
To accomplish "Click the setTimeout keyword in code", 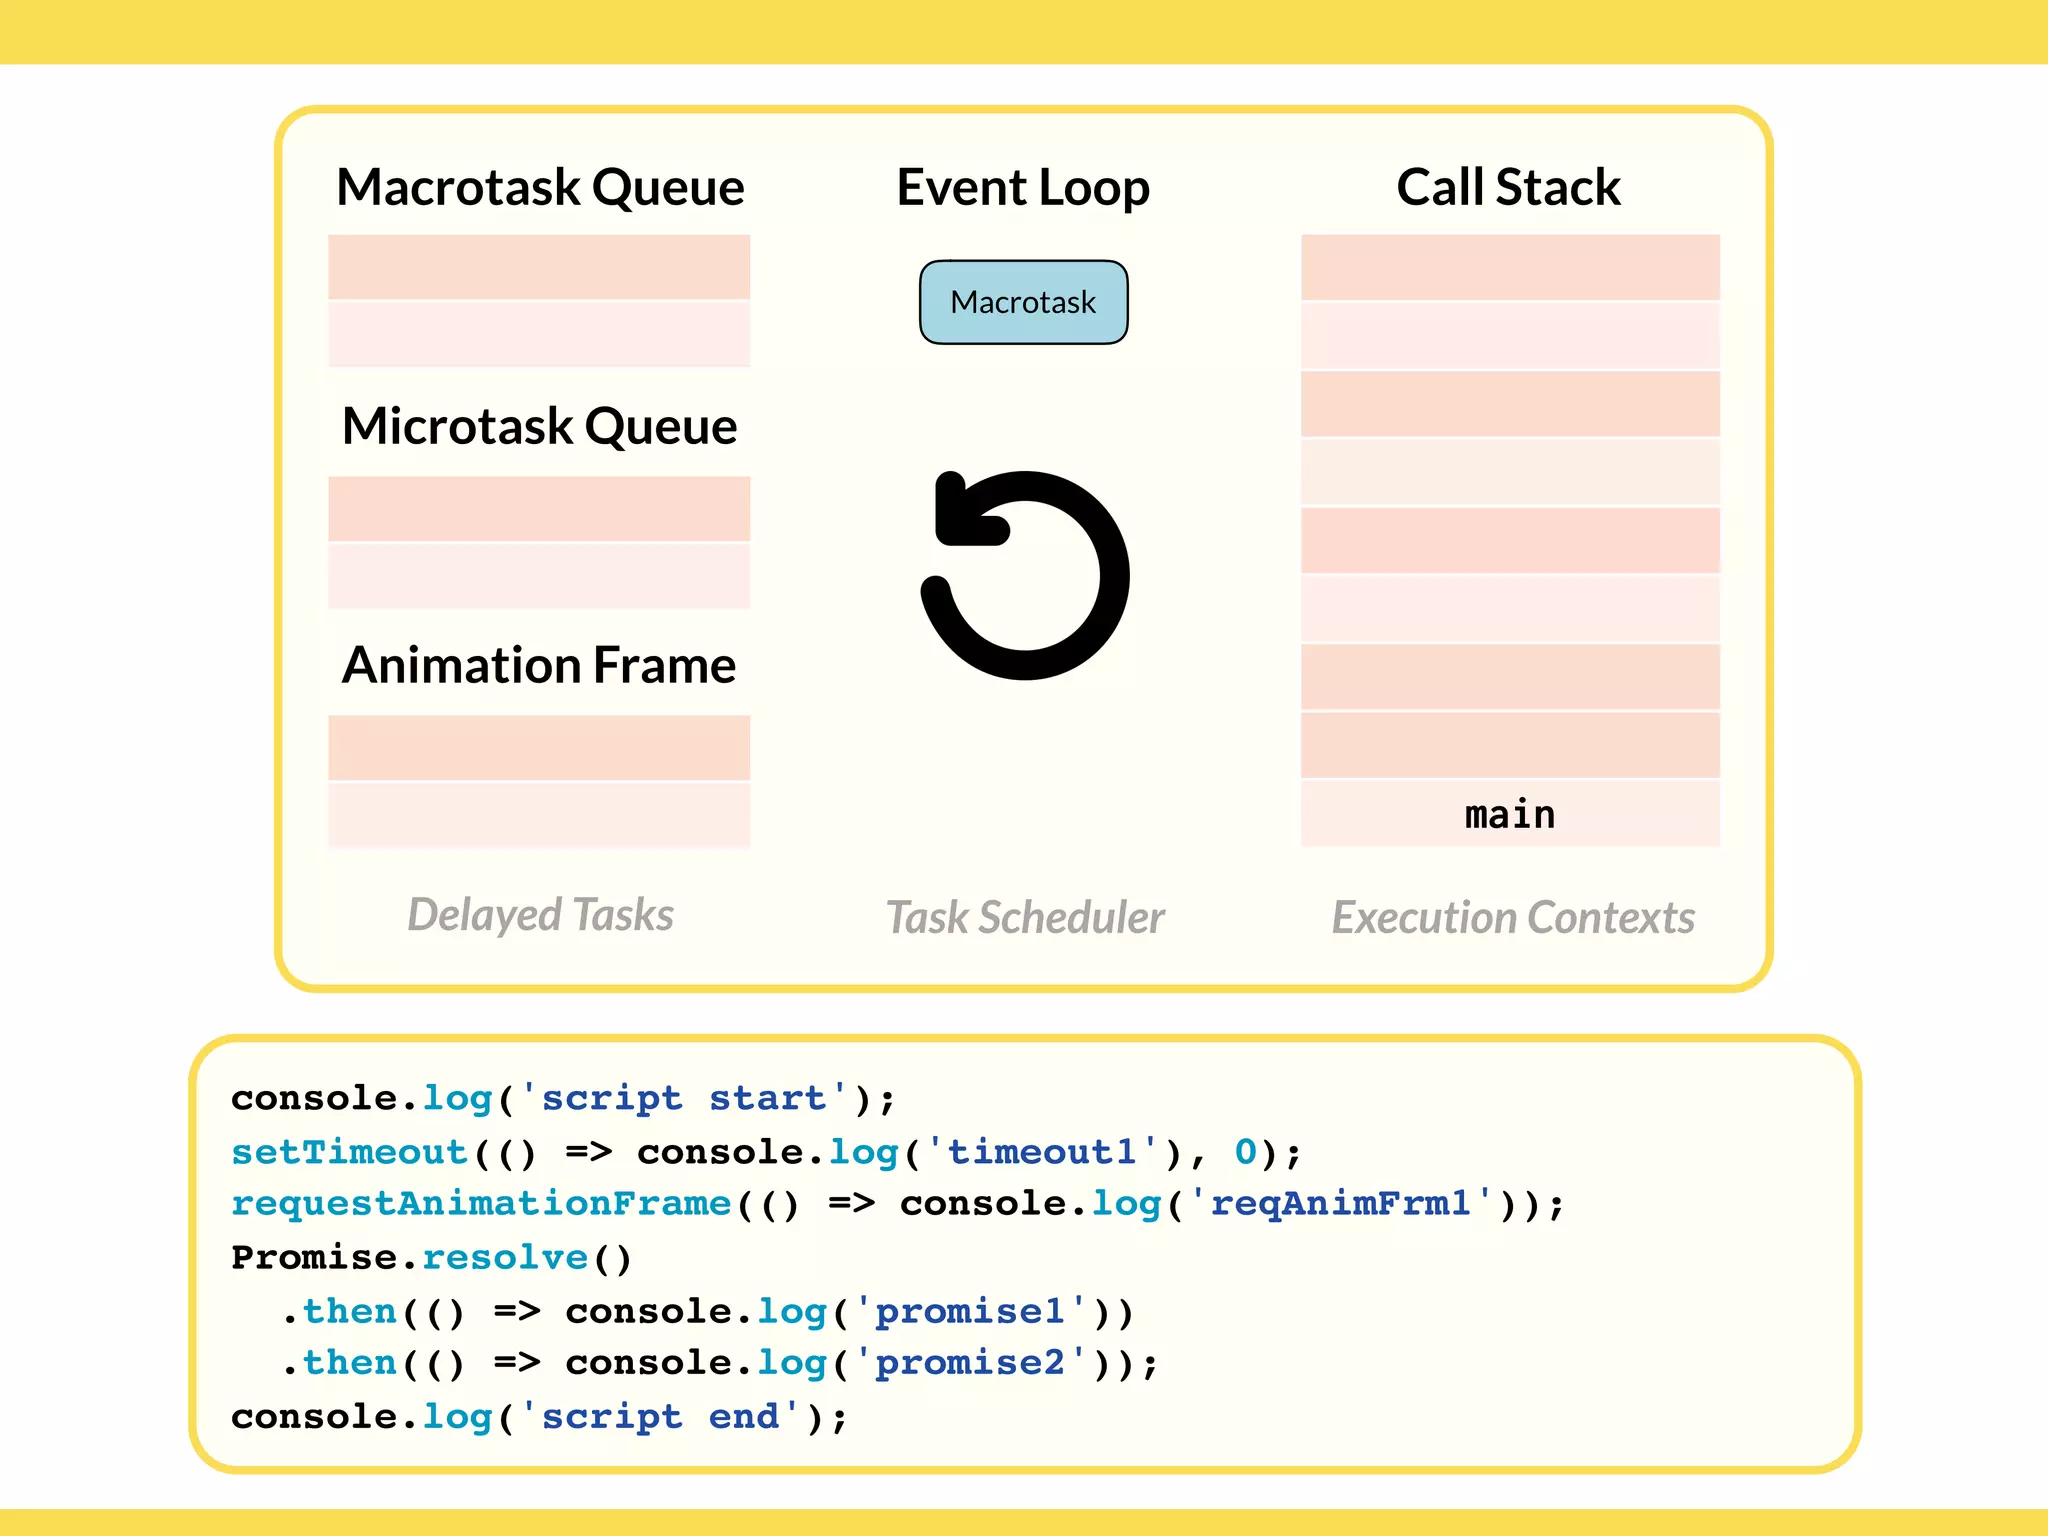I will (x=350, y=1152).
